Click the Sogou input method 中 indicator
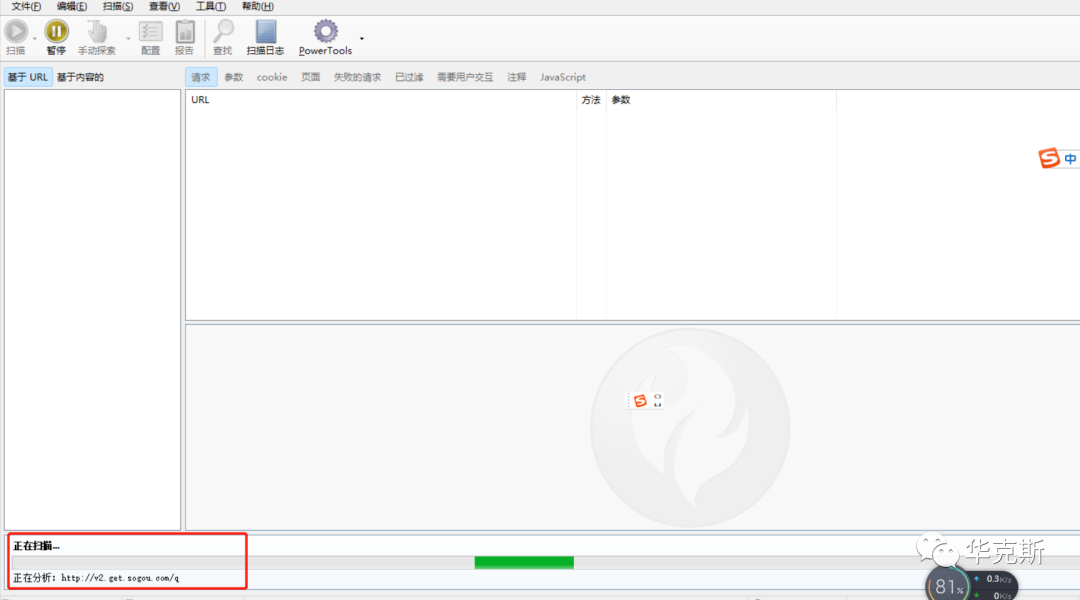This screenshot has width=1080, height=600. pos(1070,159)
